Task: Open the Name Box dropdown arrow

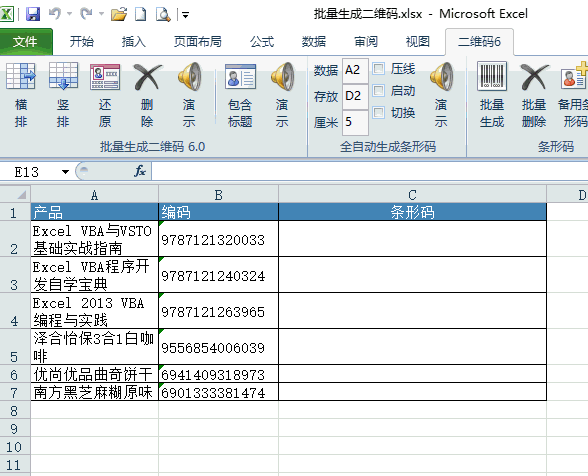Action: (65, 172)
